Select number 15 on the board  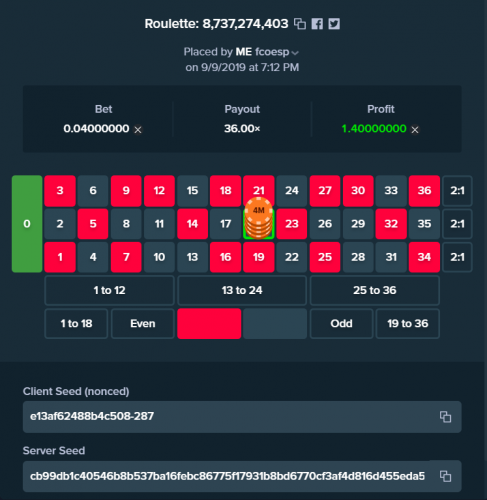tap(192, 191)
